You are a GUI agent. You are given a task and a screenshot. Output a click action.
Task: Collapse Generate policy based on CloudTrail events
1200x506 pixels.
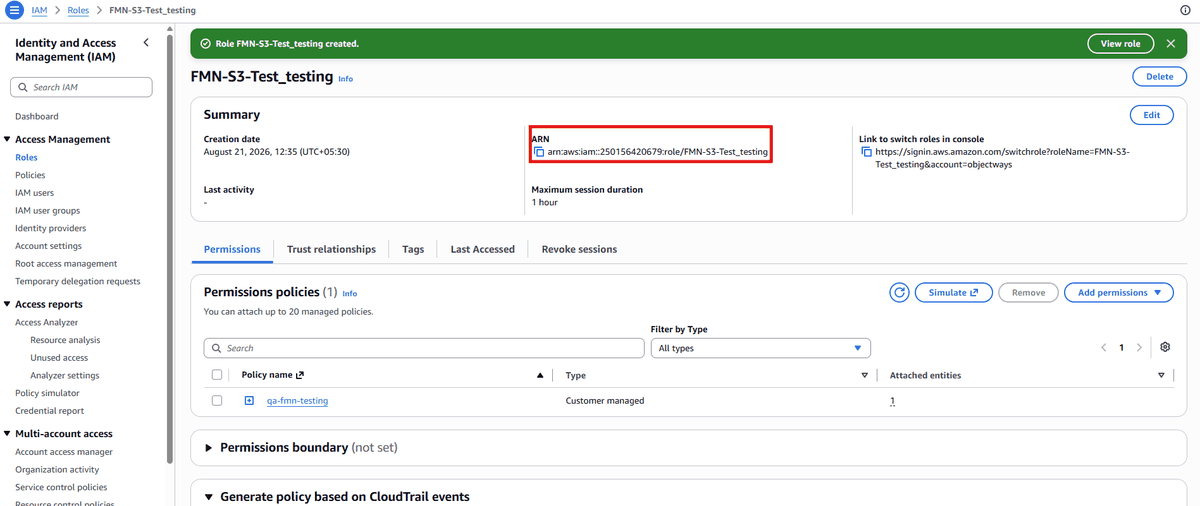(x=209, y=497)
